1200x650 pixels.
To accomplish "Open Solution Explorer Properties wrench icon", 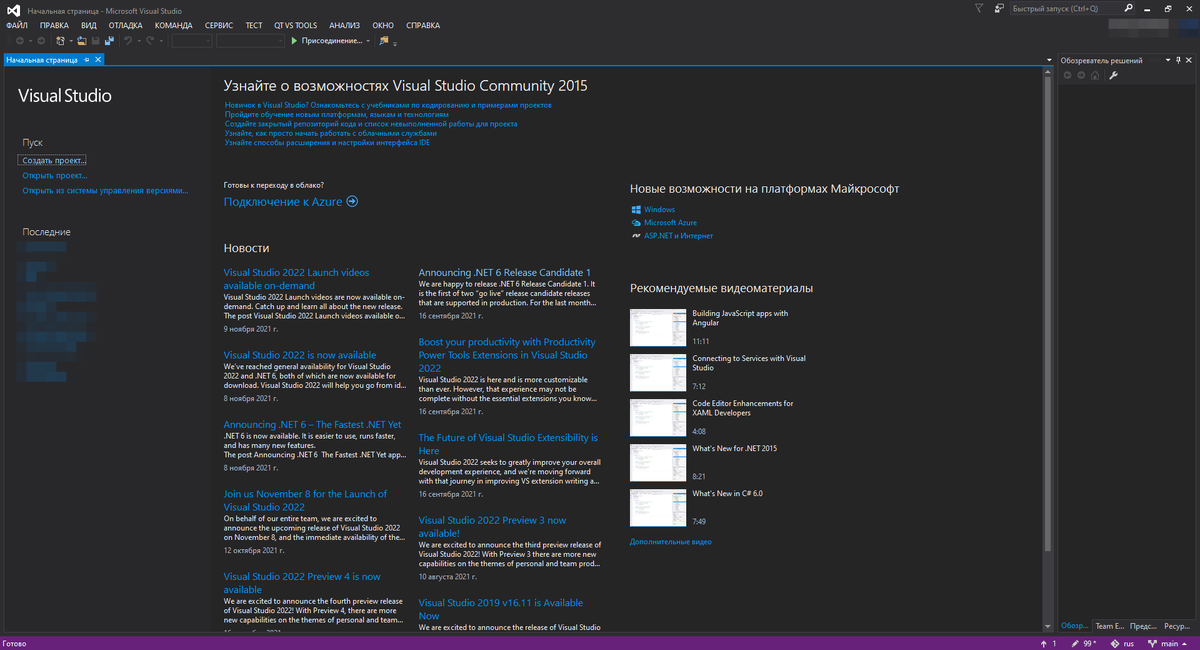I will coord(1113,75).
